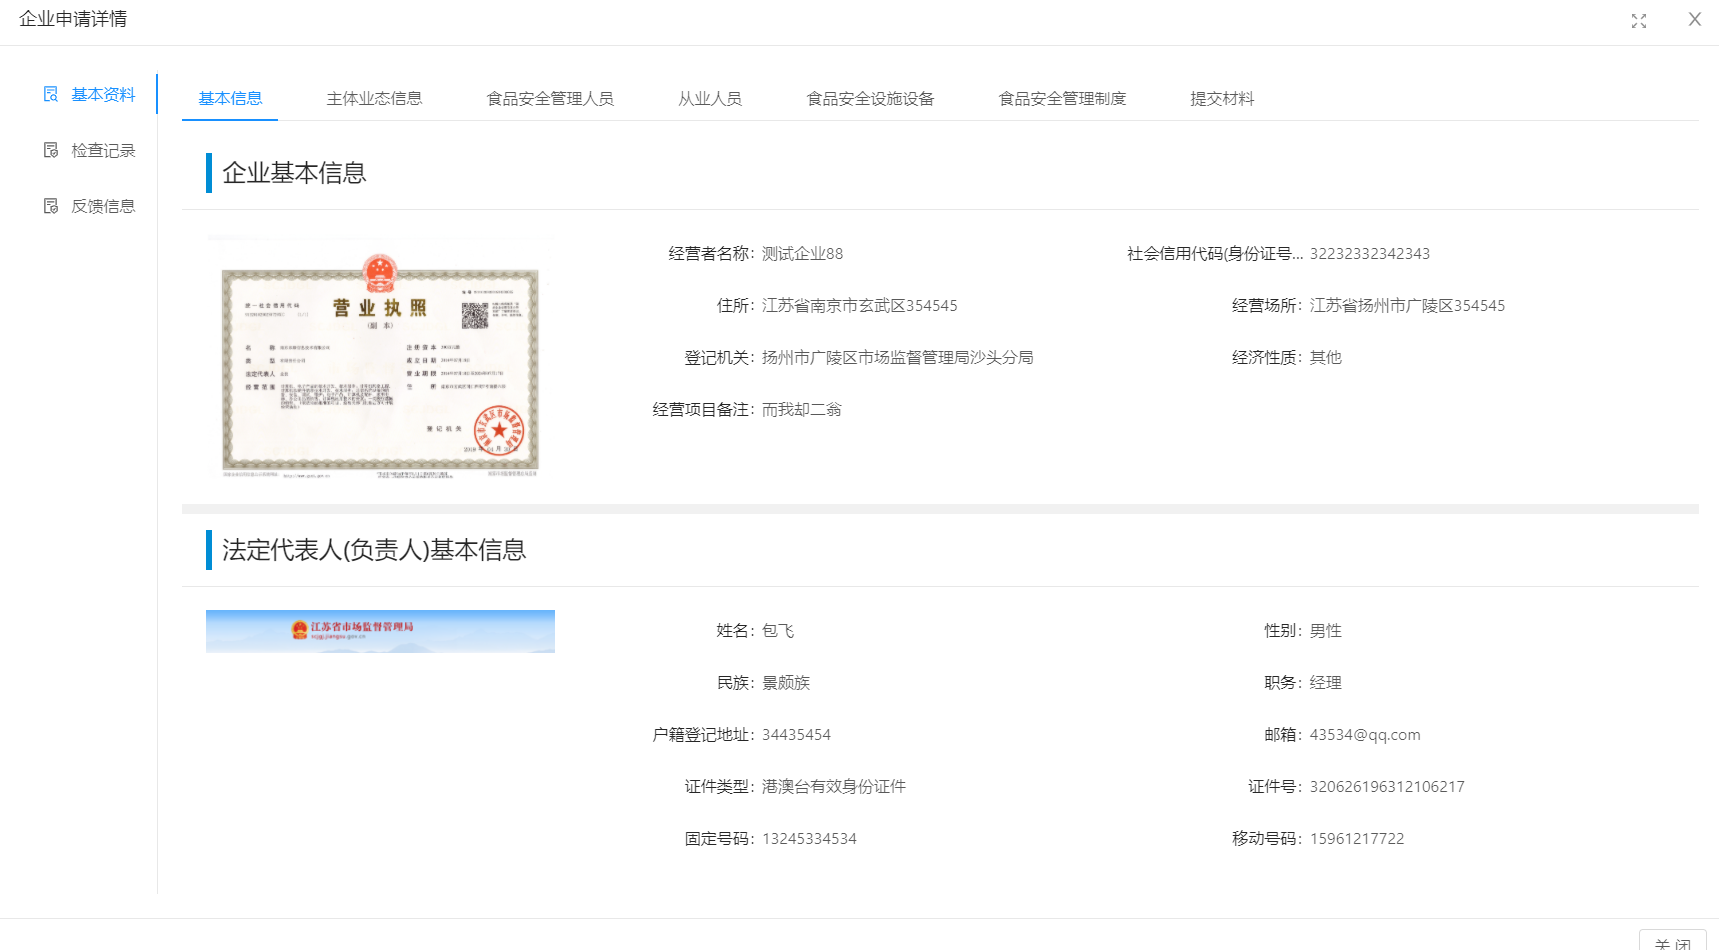Switch to the 食品安全管理人员 tab
This screenshot has height=950, width=1719.
coord(550,98)
